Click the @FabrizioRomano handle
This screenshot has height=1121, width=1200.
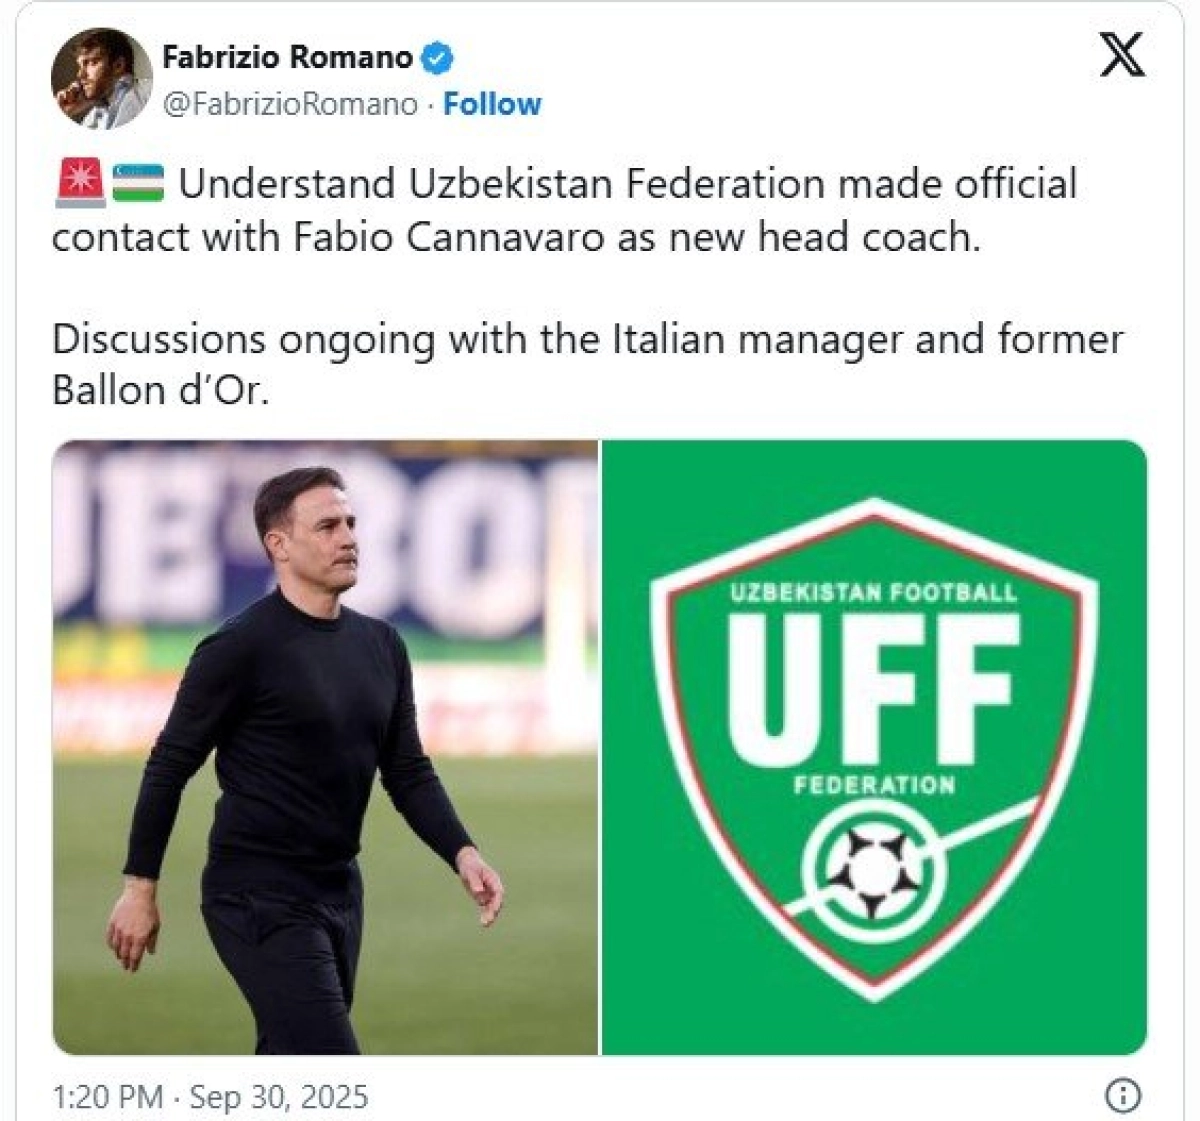coord(290,104)
